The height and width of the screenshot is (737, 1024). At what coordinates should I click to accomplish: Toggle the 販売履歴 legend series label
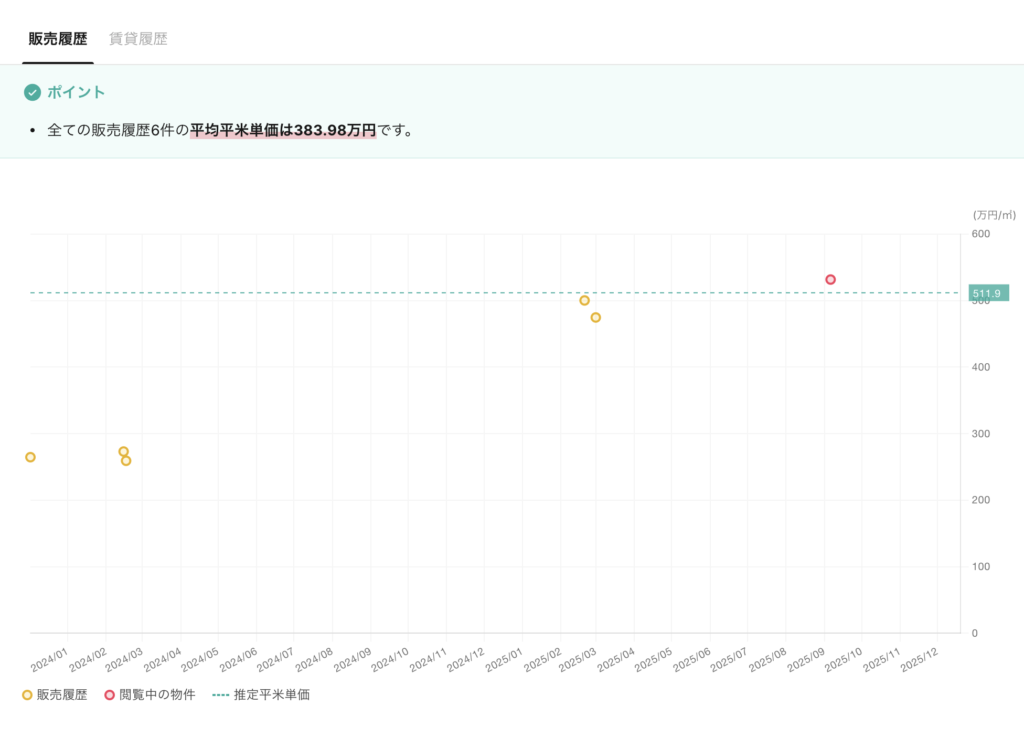(62, 694)
